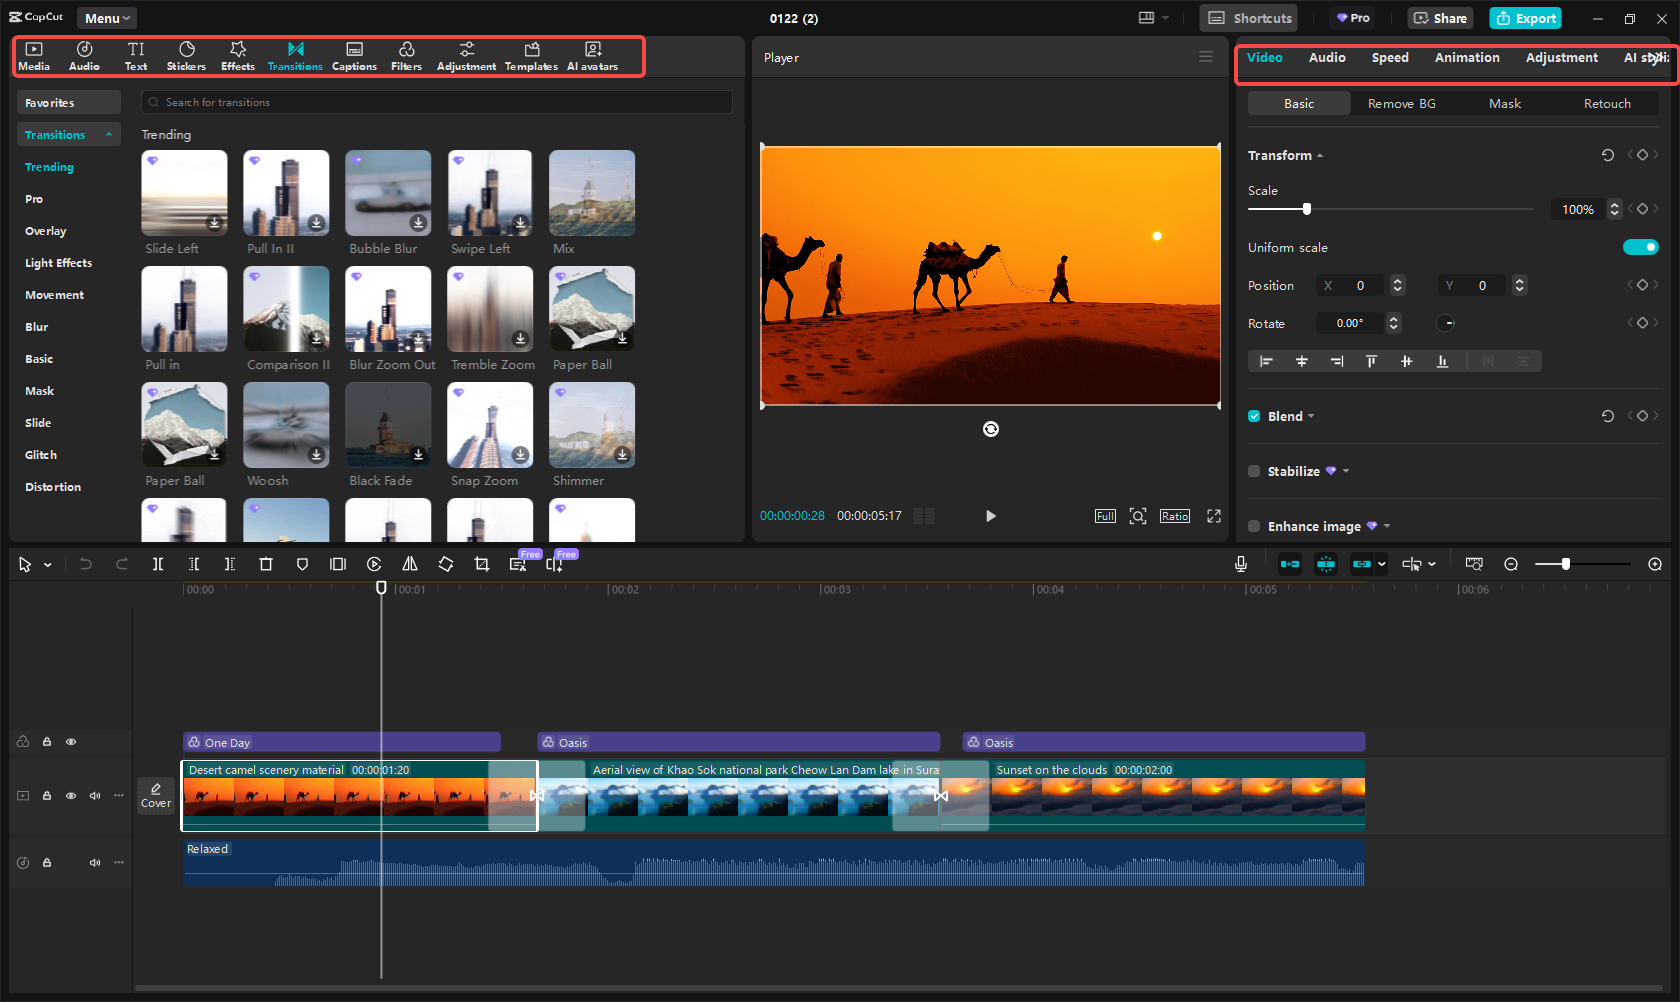Click the Shortcuts button
The height and width of the screenshot is (1002, 1680).
(x=1250, y=18)
